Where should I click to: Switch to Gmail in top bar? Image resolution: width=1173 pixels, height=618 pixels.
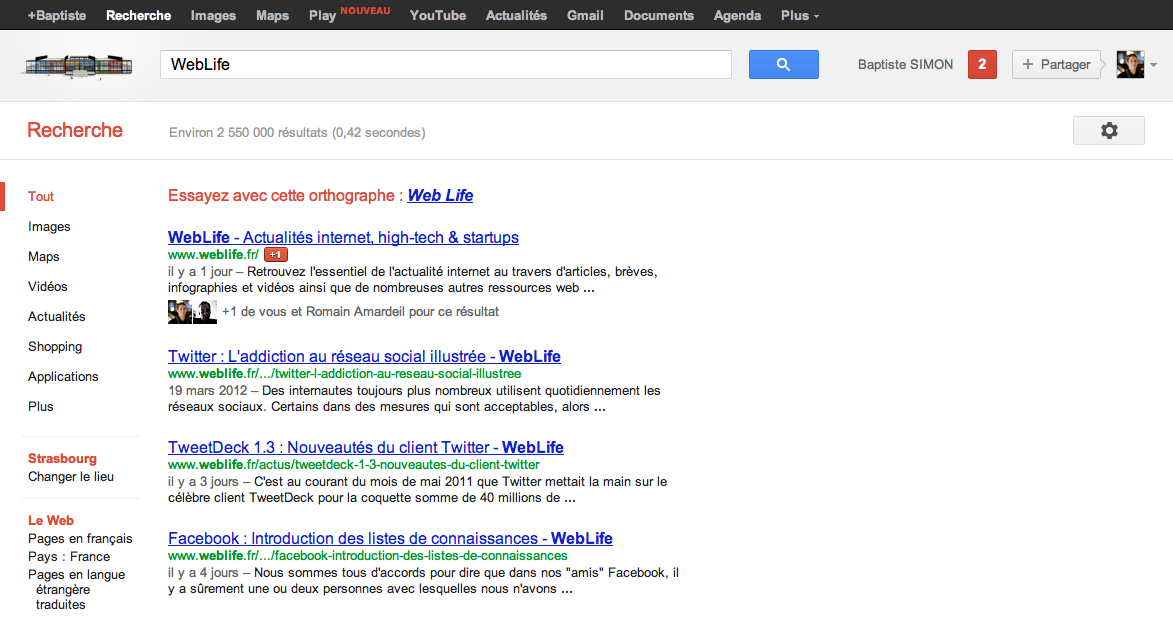[x=584, y=15]
